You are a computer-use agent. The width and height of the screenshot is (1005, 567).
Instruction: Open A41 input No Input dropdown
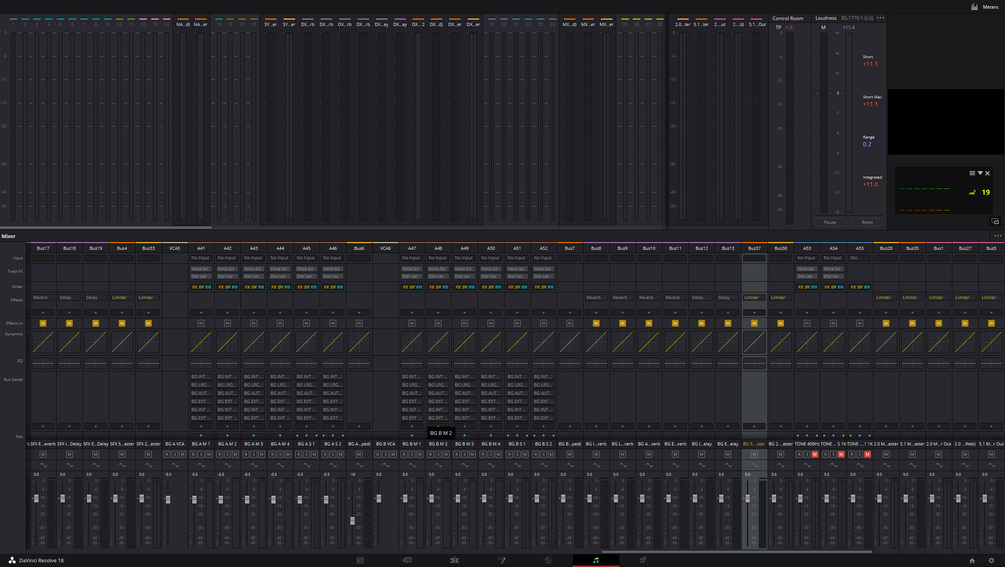coord(201,258)
